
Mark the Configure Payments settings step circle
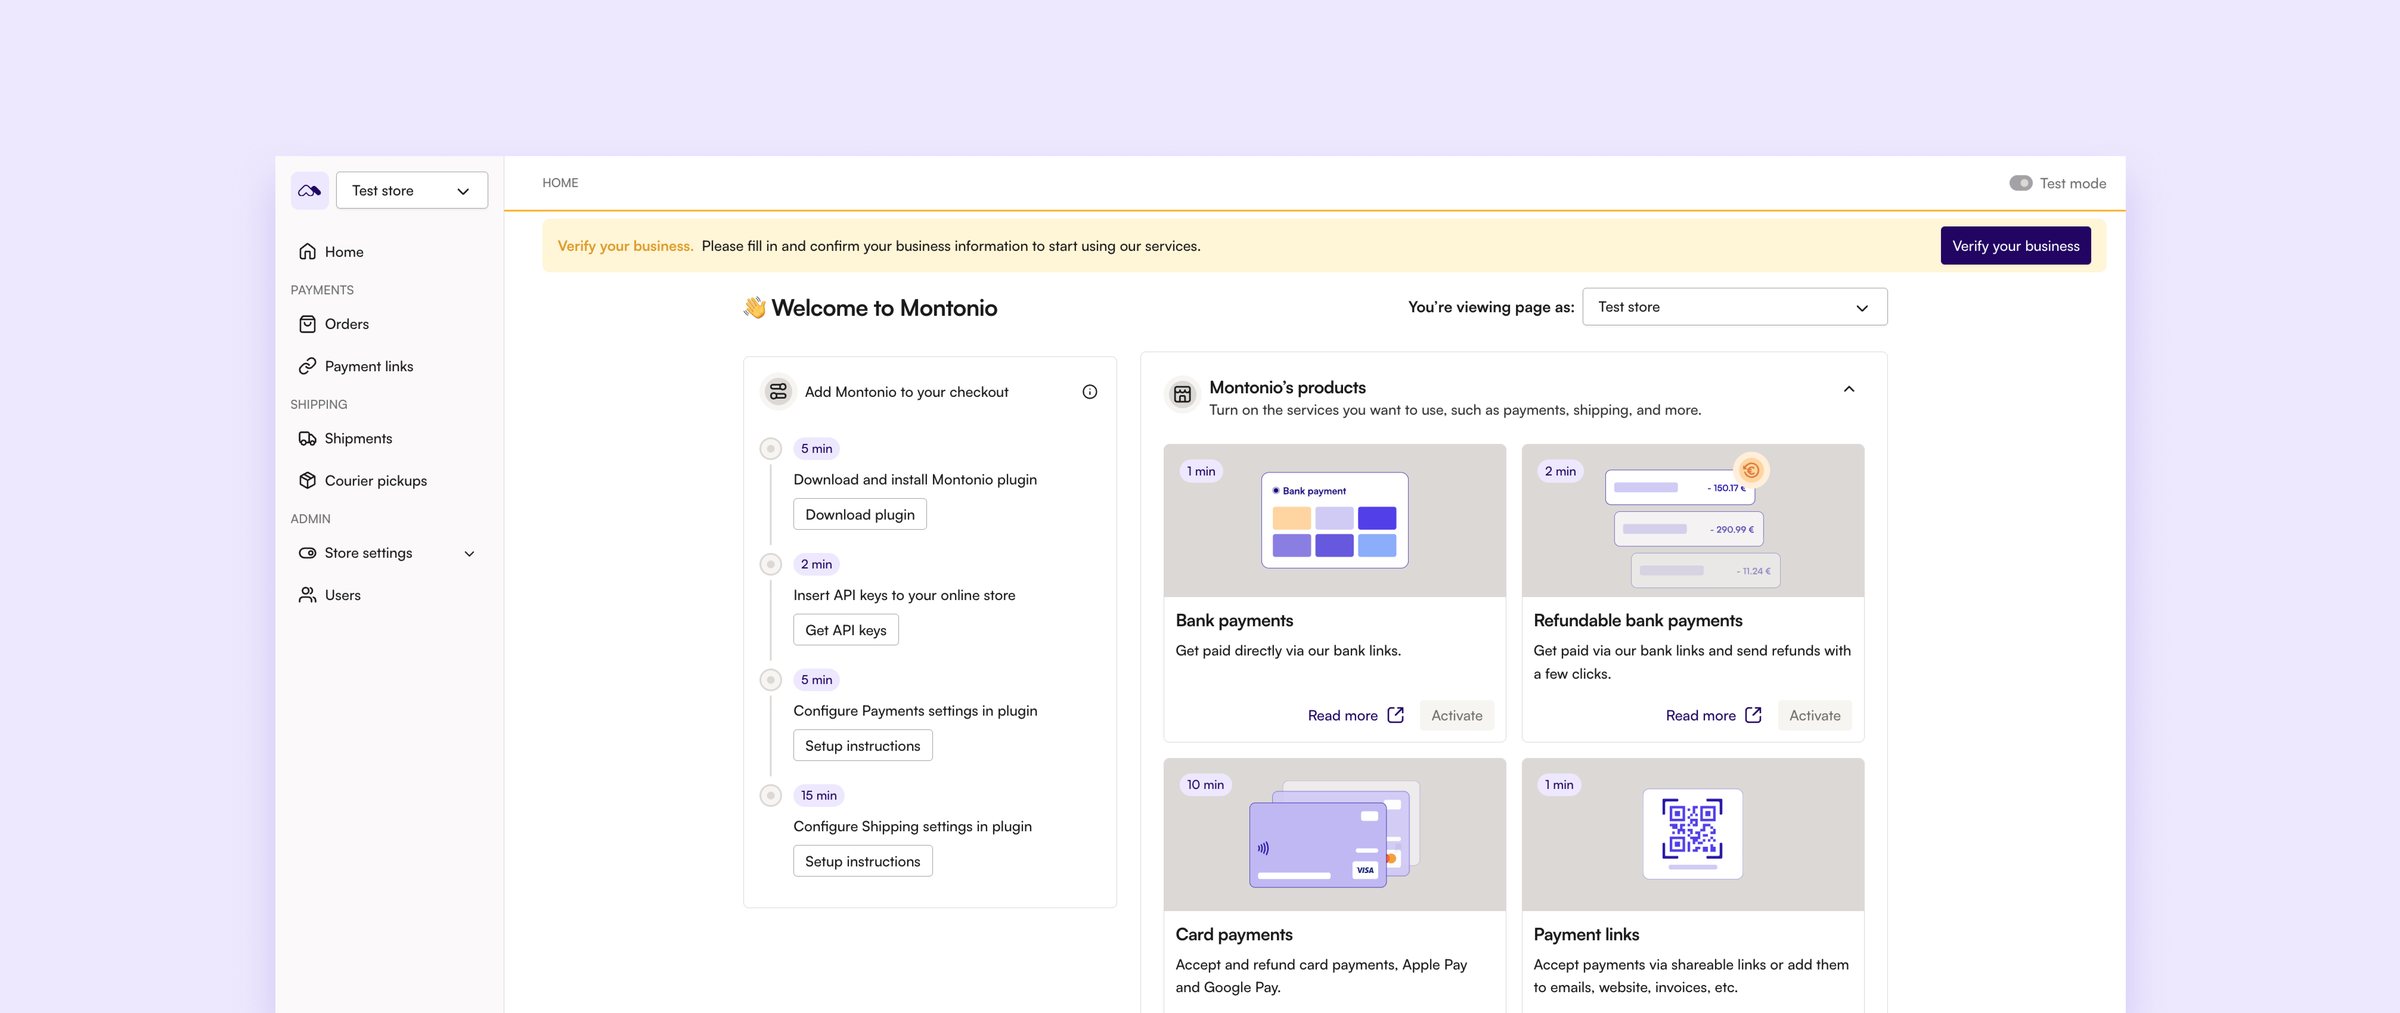coord(770,680)
